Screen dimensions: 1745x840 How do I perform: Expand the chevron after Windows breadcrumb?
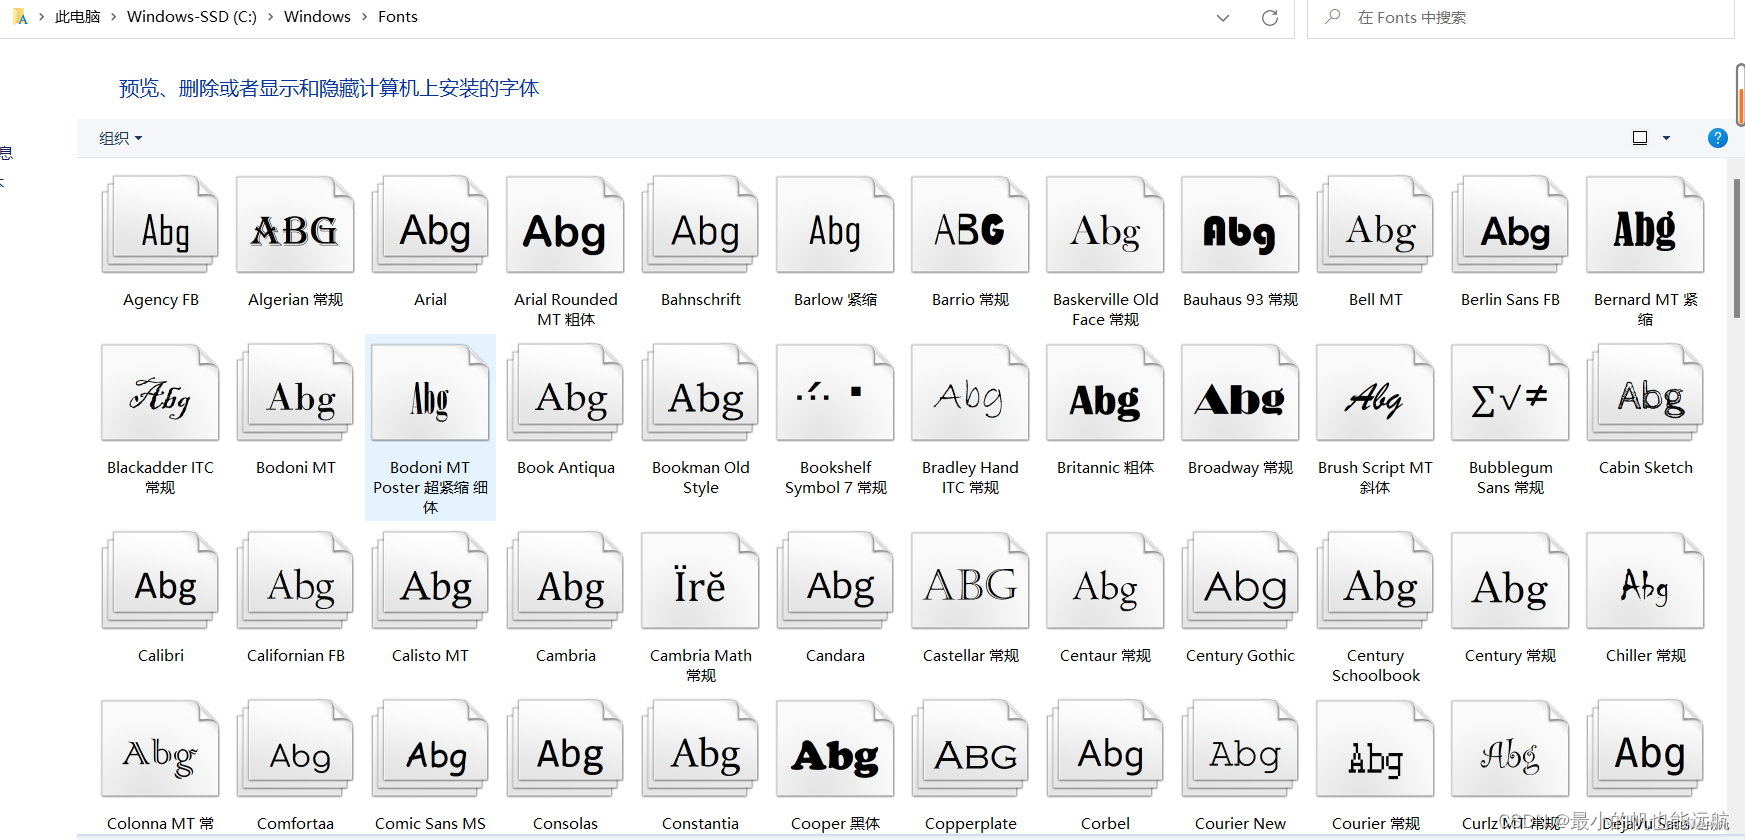[x=364, y=17]
